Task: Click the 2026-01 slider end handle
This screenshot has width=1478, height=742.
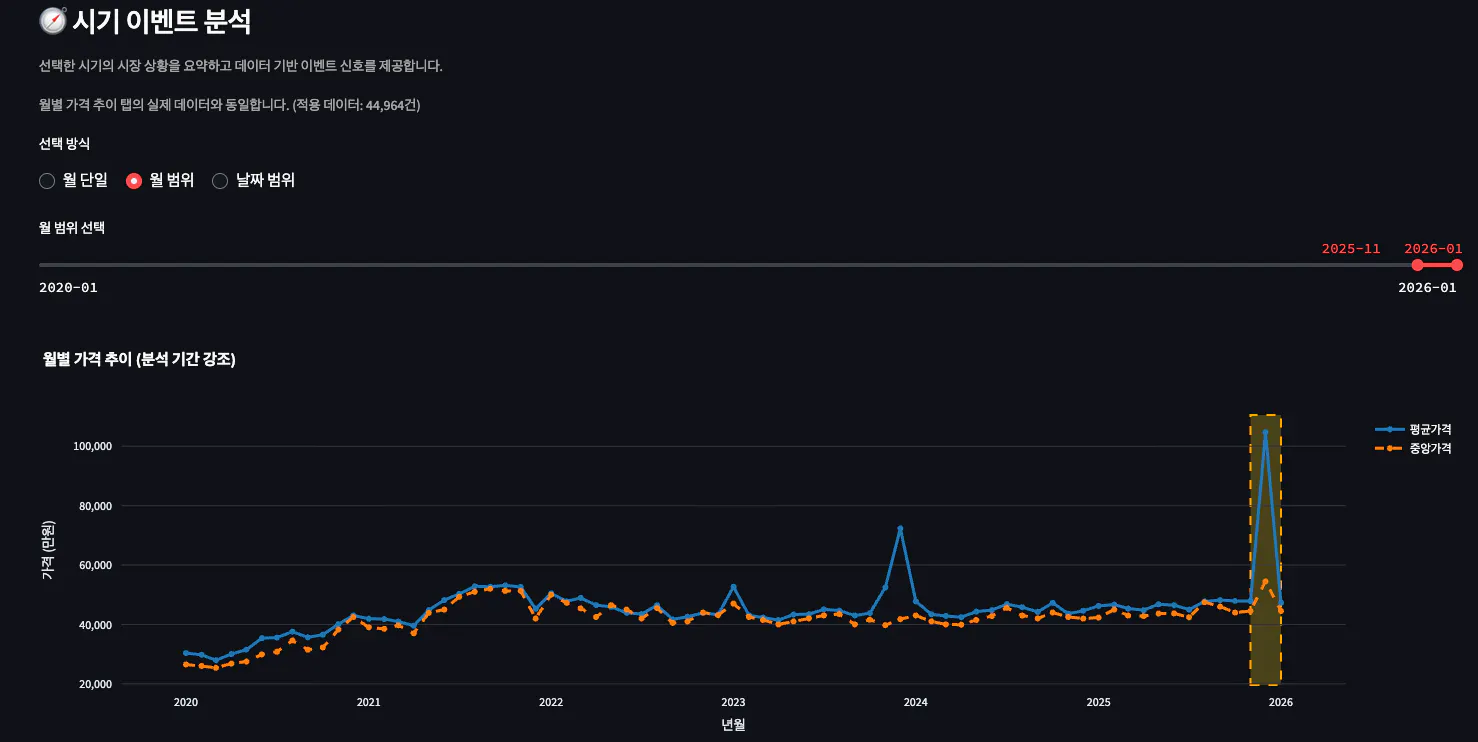Action: (x=1457, y=265)
